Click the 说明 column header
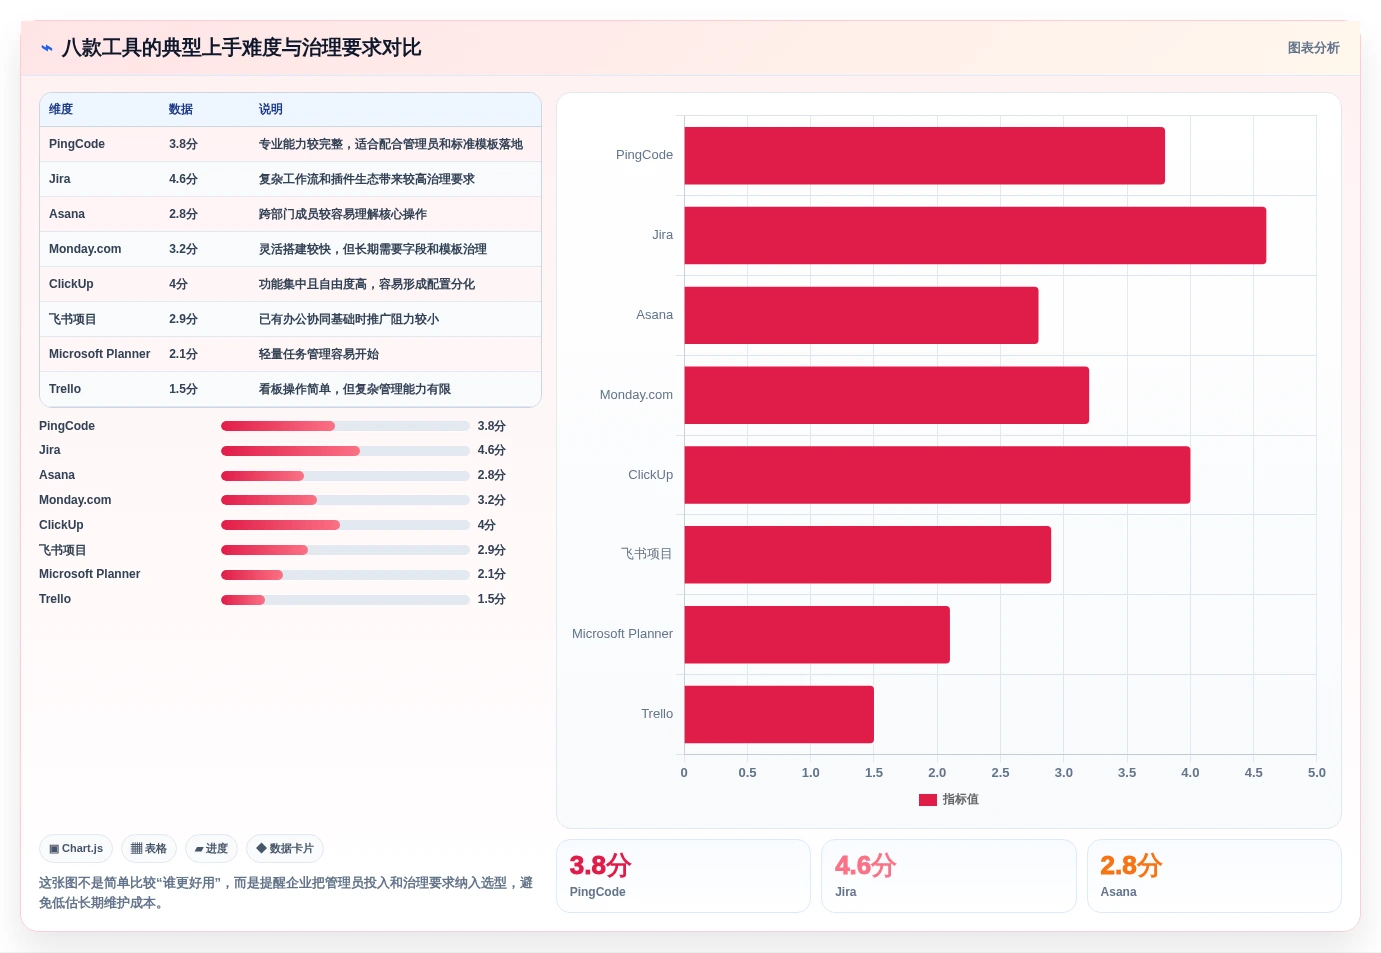The height and width of the screenshot is (953, 1381). [x=271, y=109]
